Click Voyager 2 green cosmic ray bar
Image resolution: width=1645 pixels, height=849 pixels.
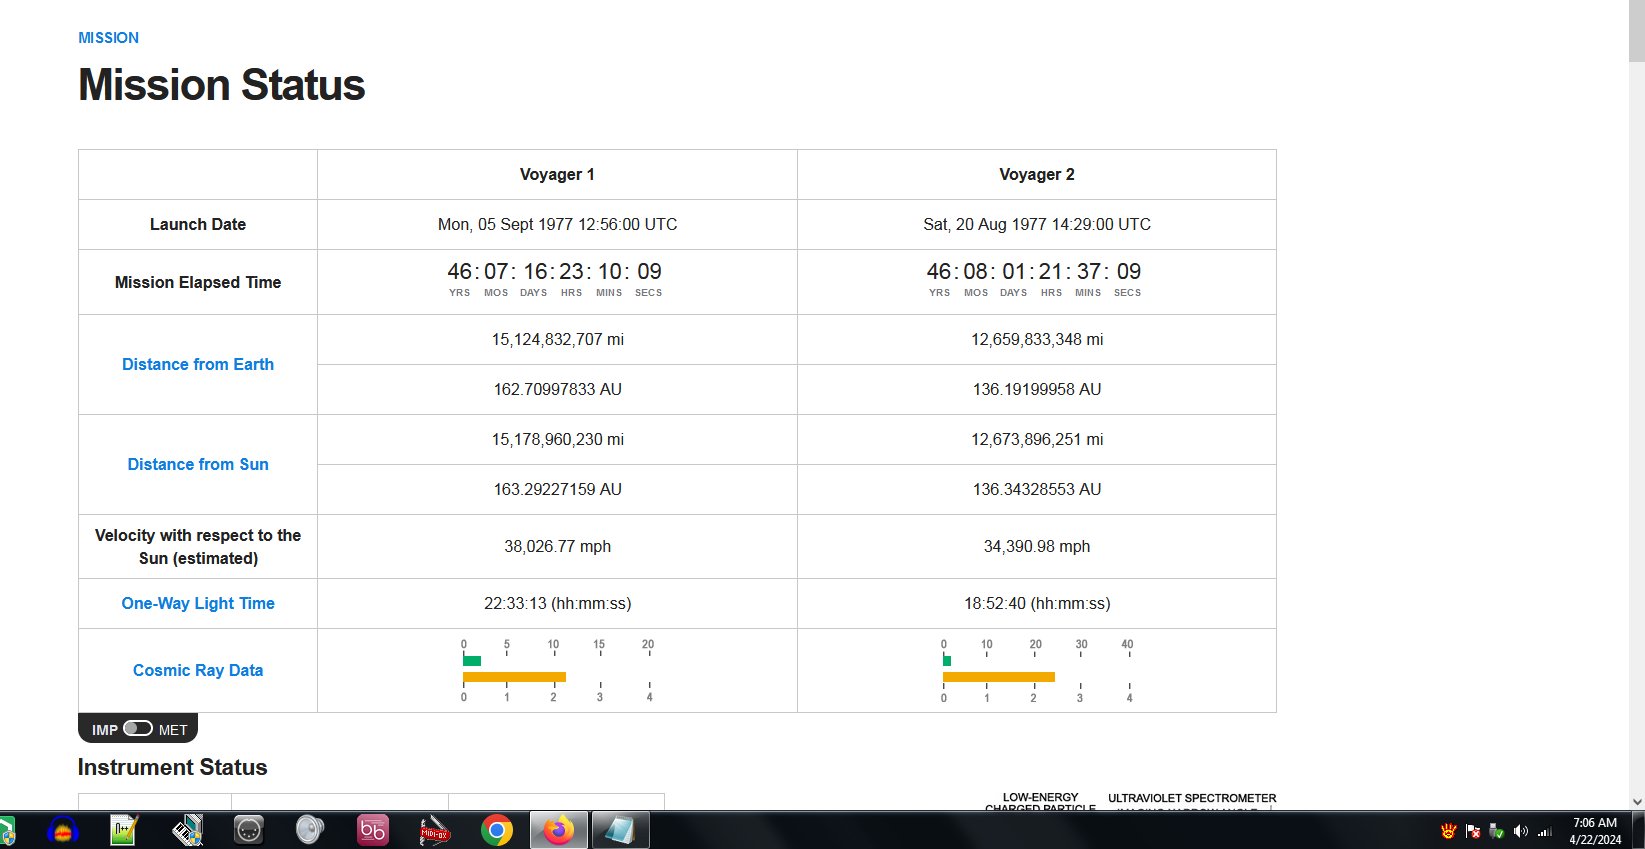click(x=947, y=661)
